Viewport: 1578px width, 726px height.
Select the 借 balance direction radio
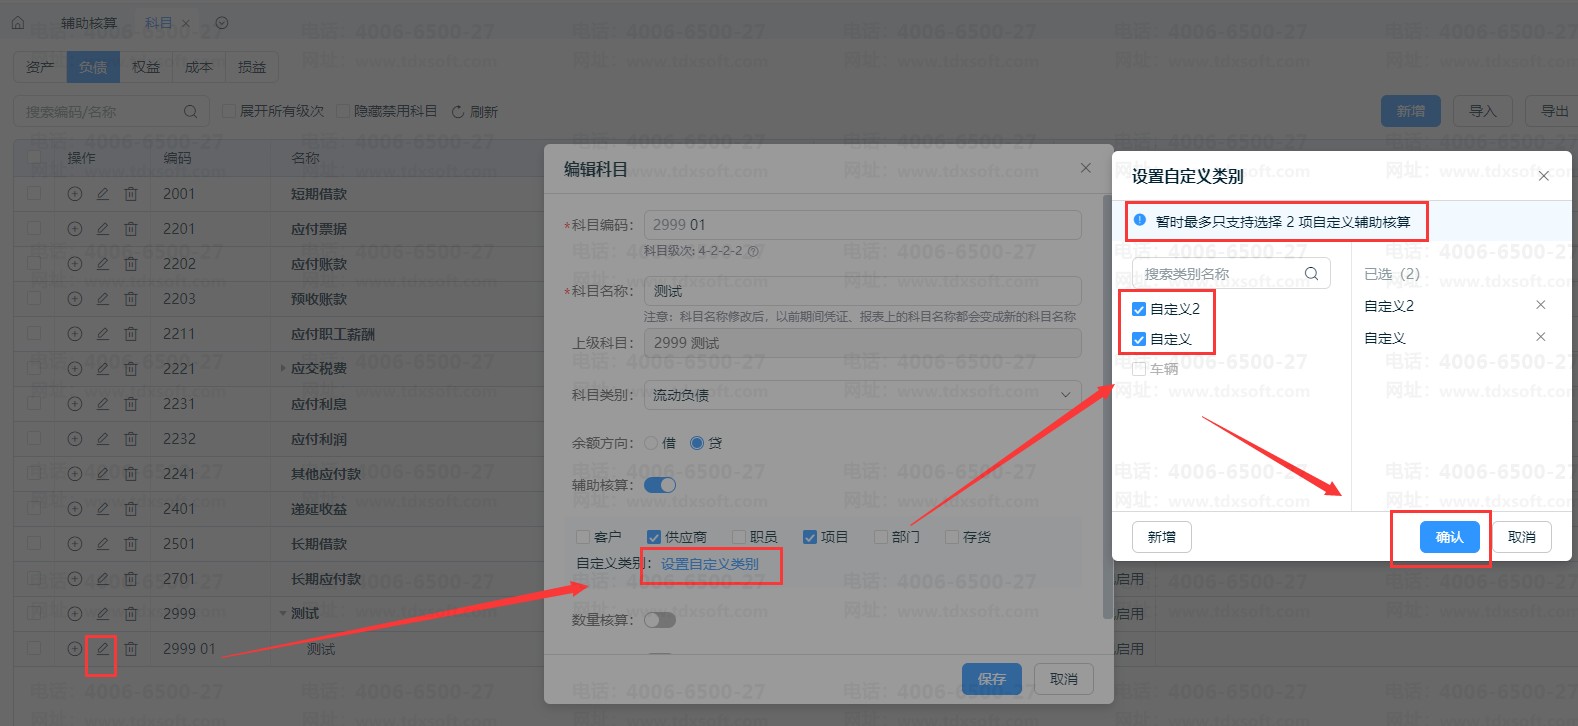(652, 443)
